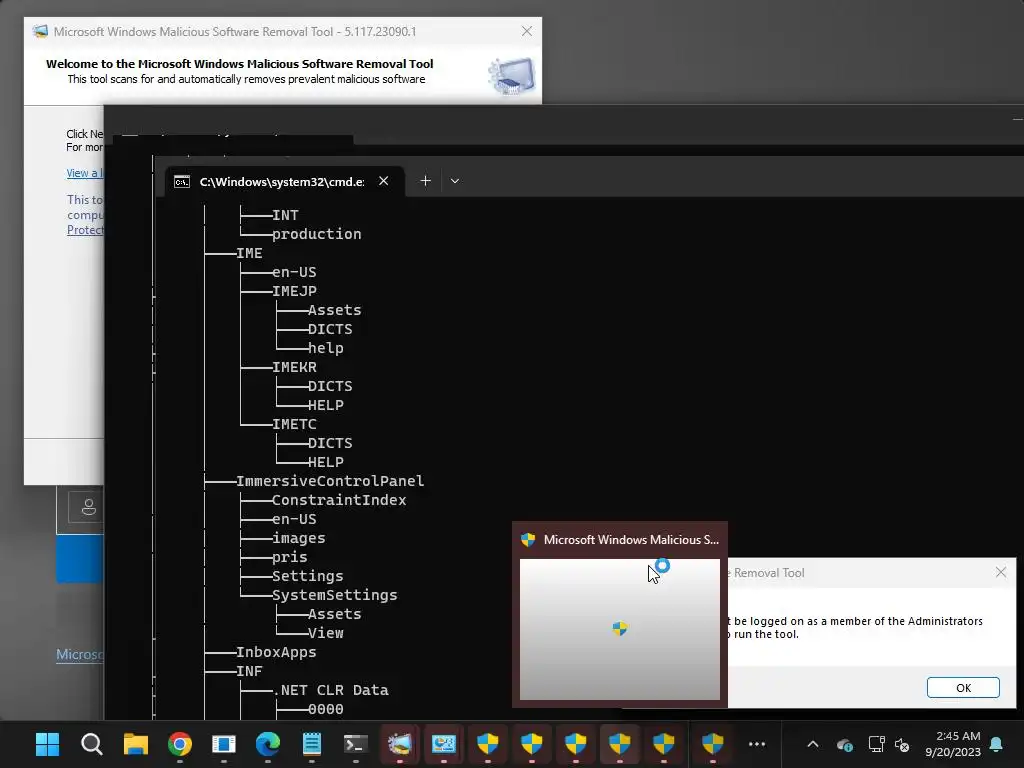Click the 'pris' entry in terminal
This screenshot has height=768, width=1024.
[289, 557]
